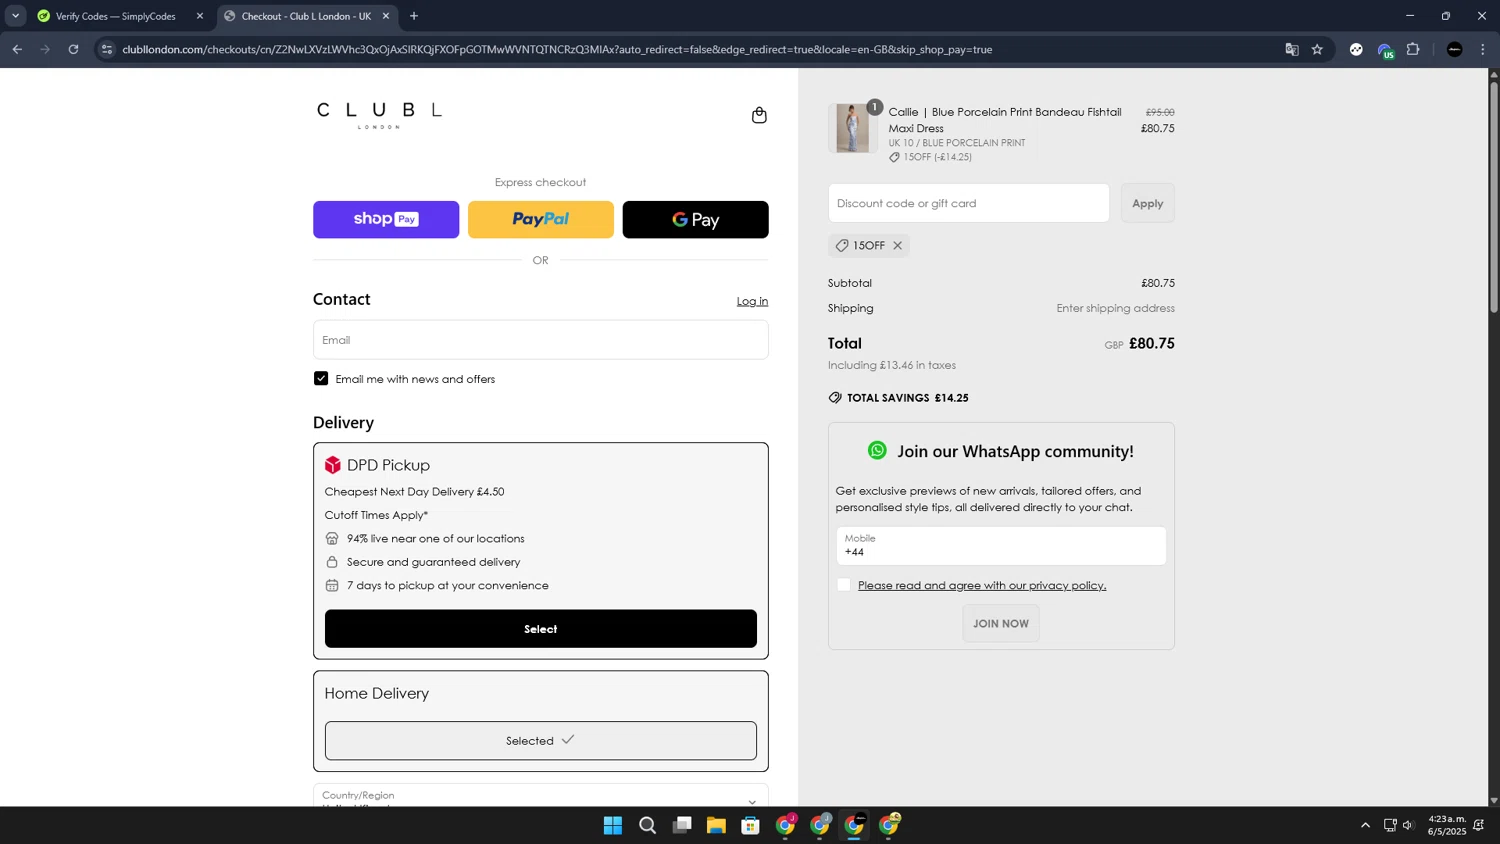Click the Discount code or gift card field
Image resolution: width=1500 pixels, height=844 pixels.
969,203
